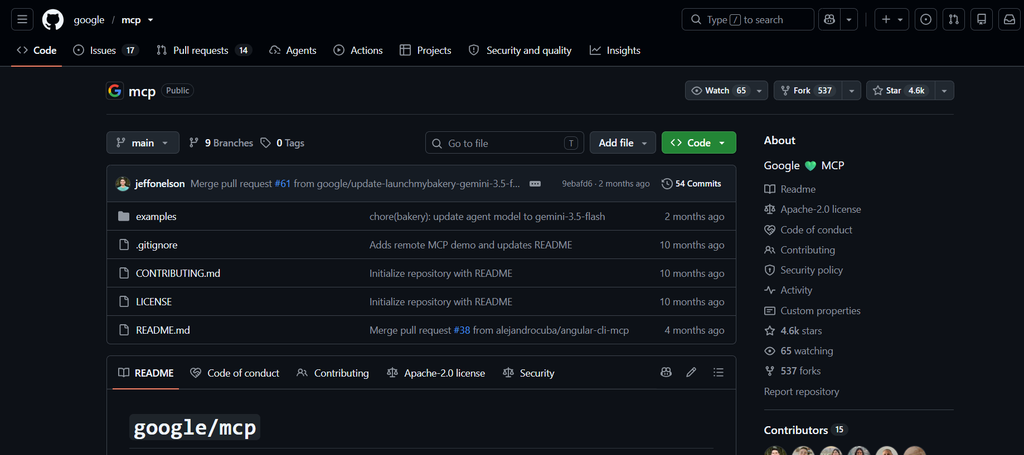Open the README outline list icon
Screen dimensions: 1024x455
[x=718, y=373]
